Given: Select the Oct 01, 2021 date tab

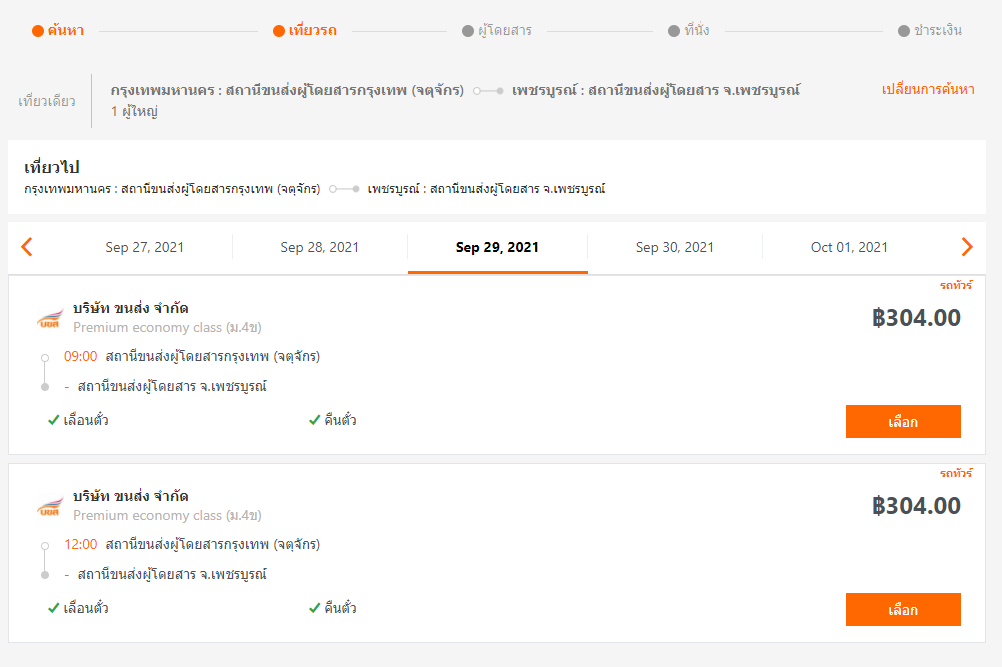Looking at the screenshot, I should tap(849, 247).
